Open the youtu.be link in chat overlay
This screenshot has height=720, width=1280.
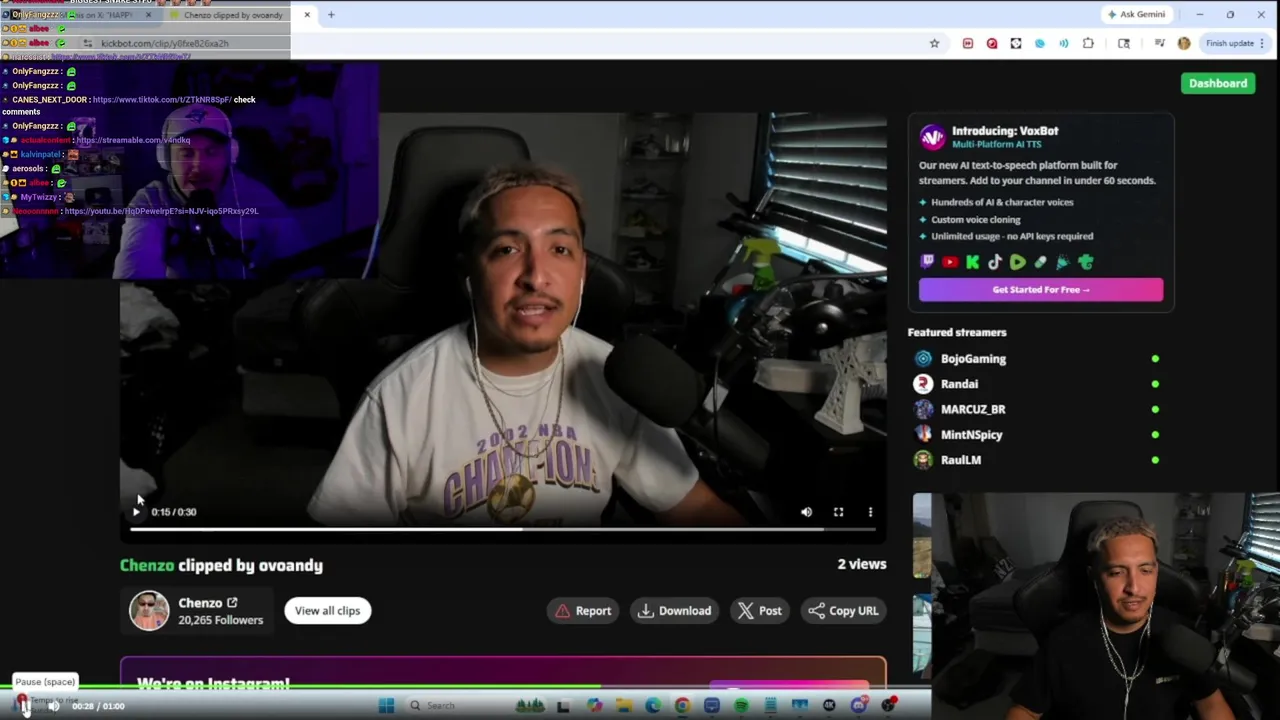click(x=161, y=211)
